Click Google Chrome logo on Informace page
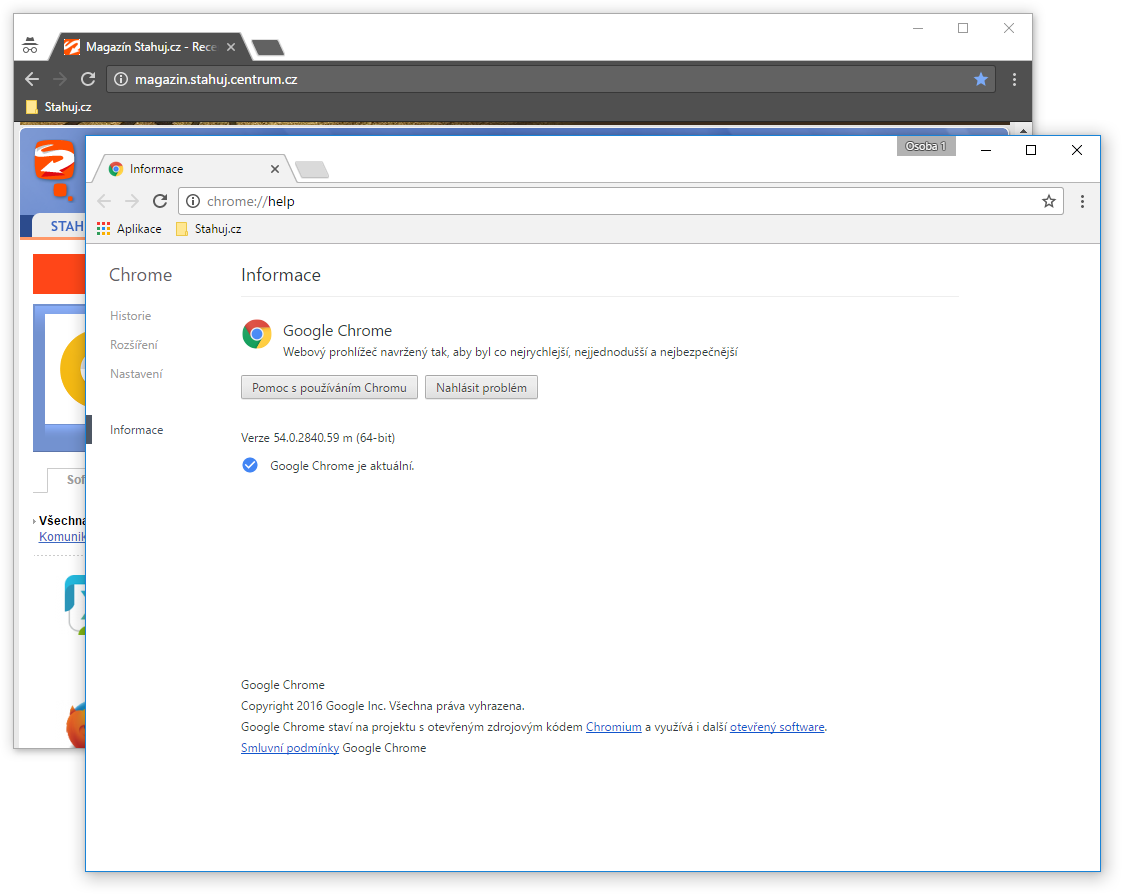 click(x=257, y=334)
